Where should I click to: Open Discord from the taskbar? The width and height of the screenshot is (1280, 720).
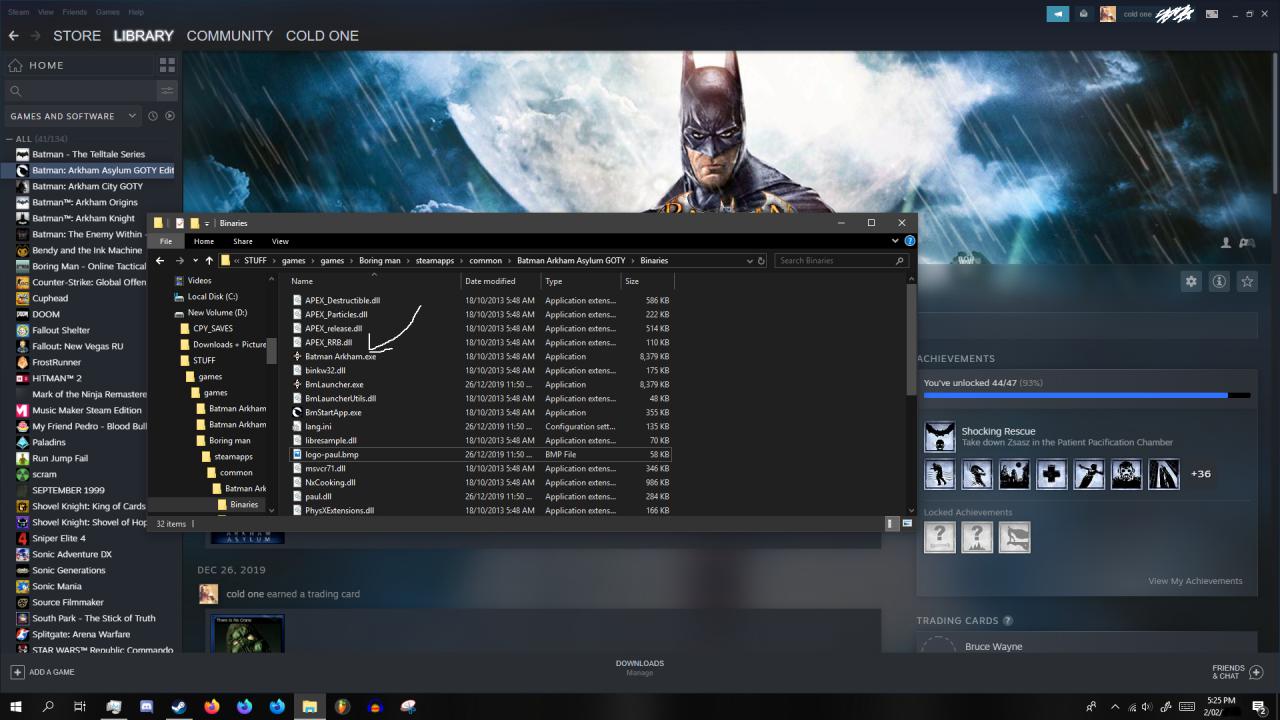(147, 707)
